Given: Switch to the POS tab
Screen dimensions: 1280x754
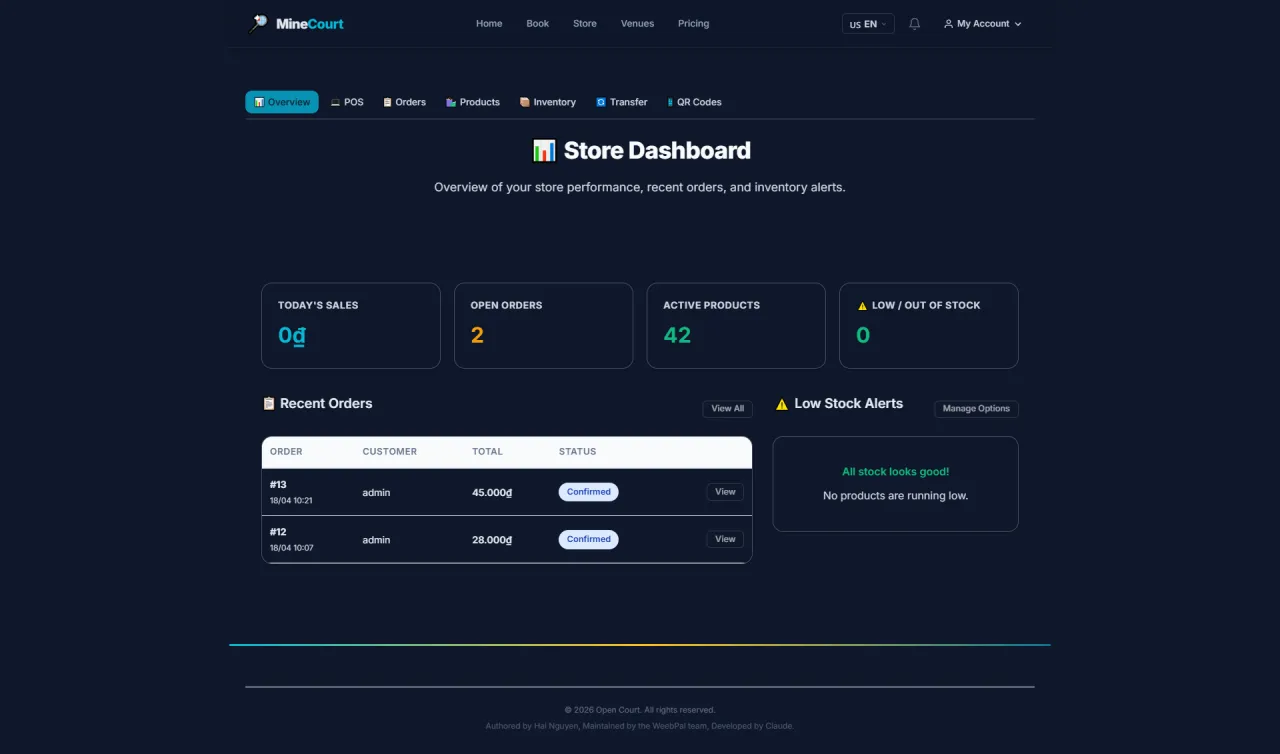Looking at the screenshot, I should tap(347, 102).
